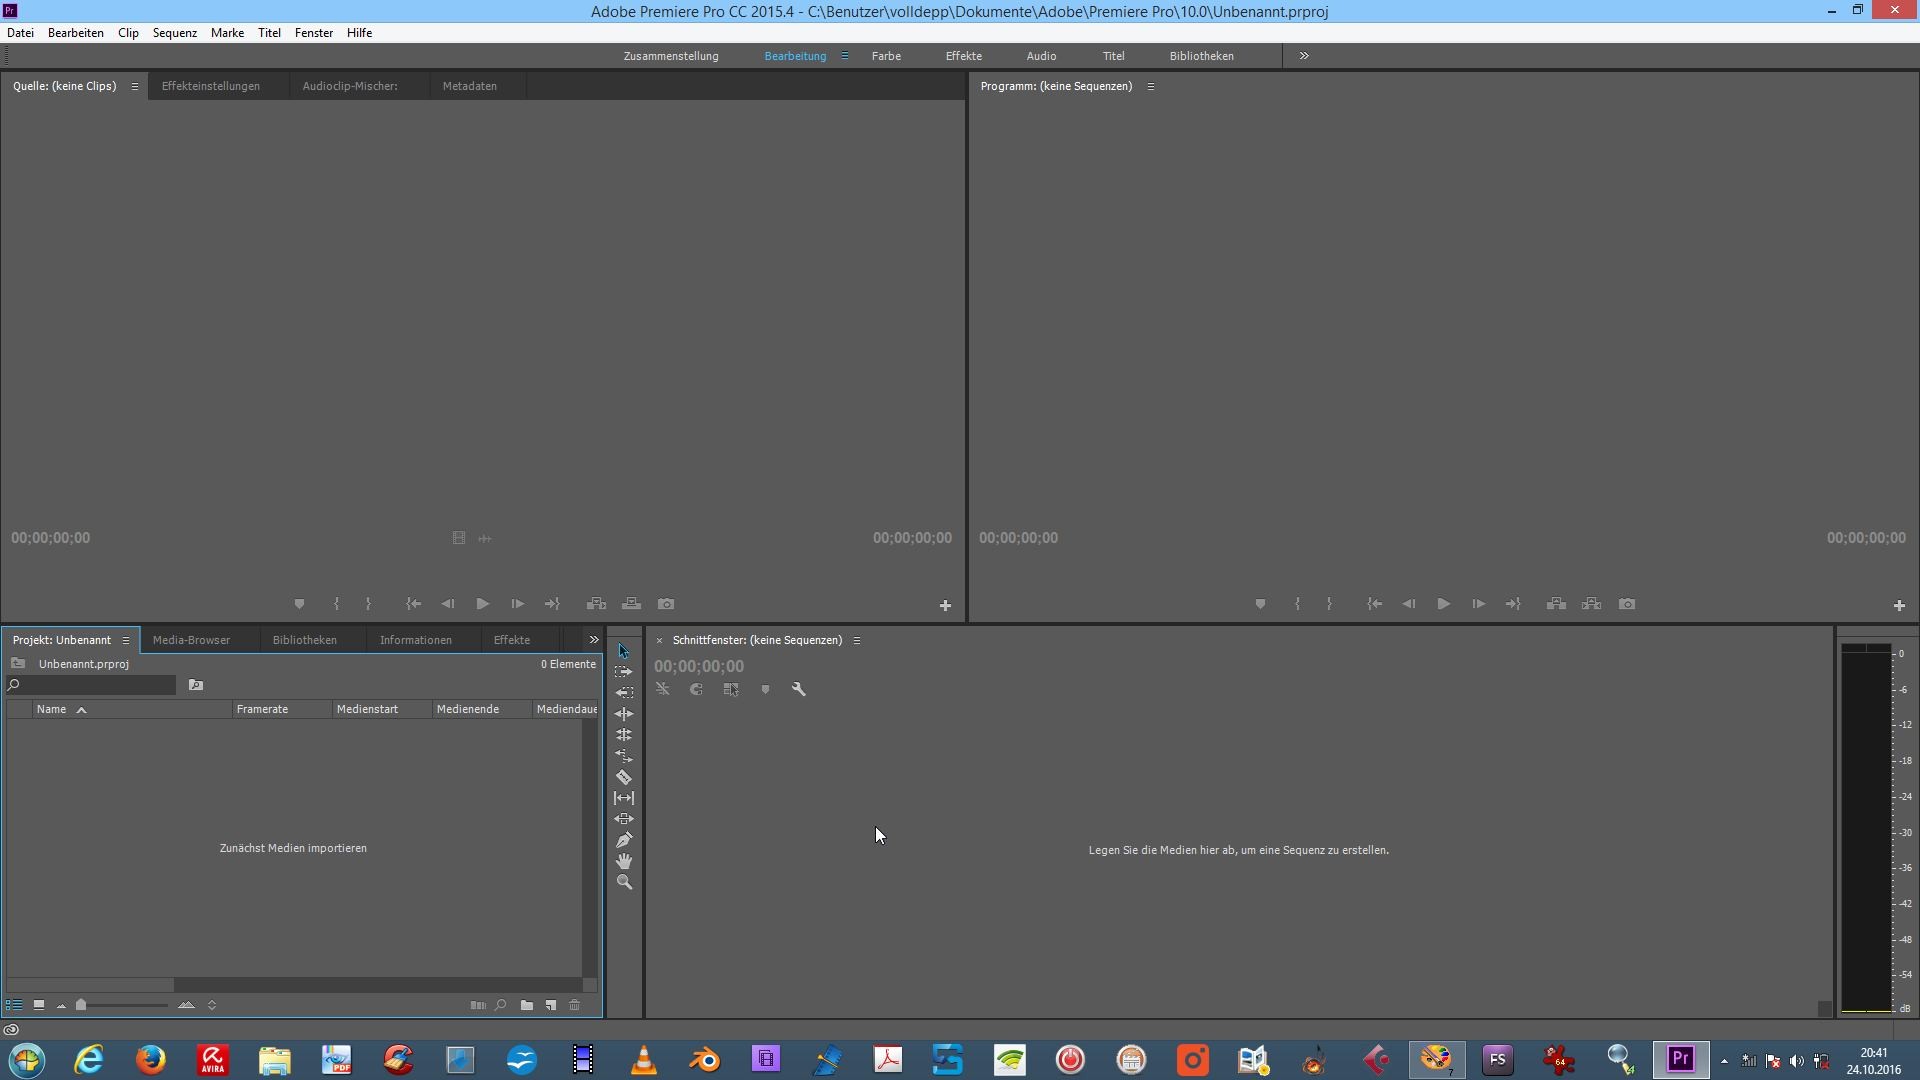This screenshot has height=1080, width=1920.
Task: Open Bearbeitung workspace menu icon
Action: click(845, 56)
